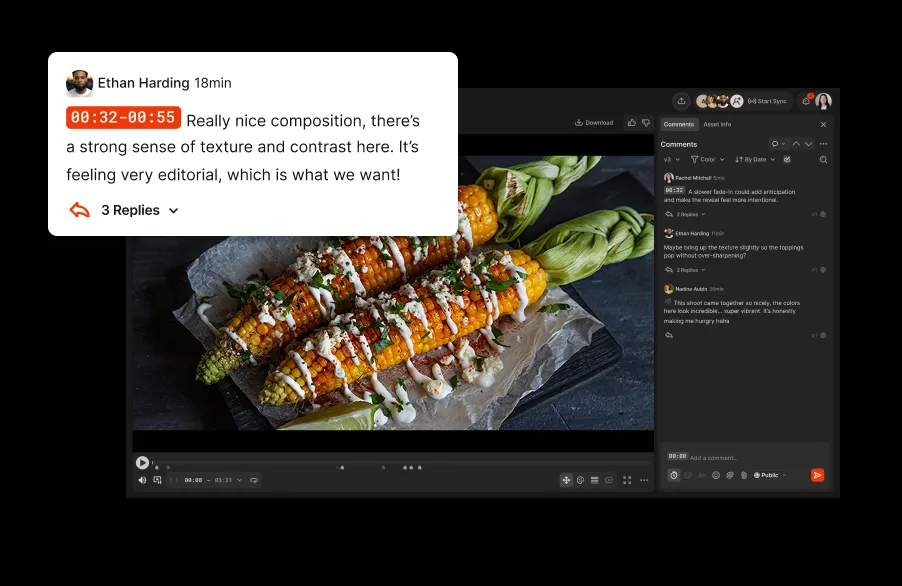
Task: Switch to the Asset Info tab
Action: click(717, 124)
